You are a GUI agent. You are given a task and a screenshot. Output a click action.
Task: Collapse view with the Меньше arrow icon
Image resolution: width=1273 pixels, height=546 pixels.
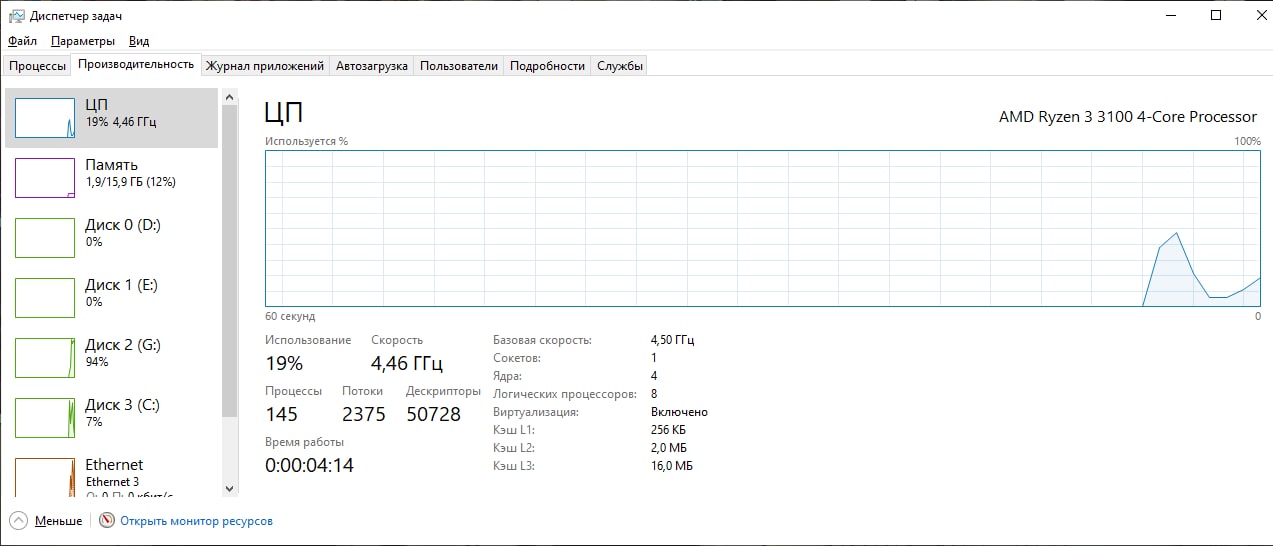(x=19, y=521)
